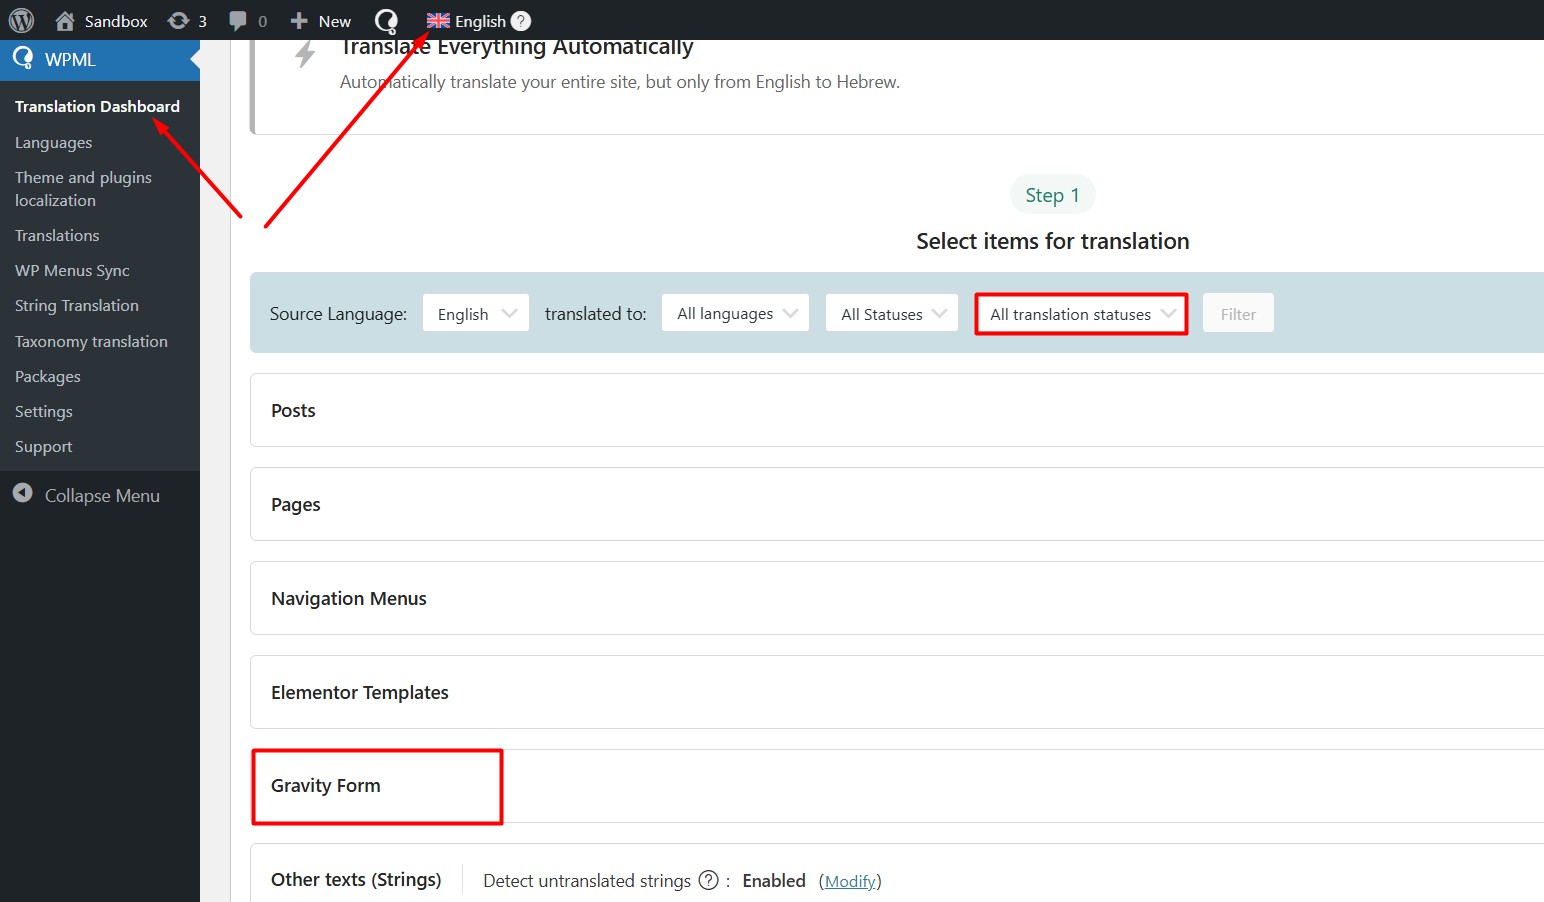Screen dimensions: 1544x902
Task: Open String Translation in sidebar
Action: 77,306
